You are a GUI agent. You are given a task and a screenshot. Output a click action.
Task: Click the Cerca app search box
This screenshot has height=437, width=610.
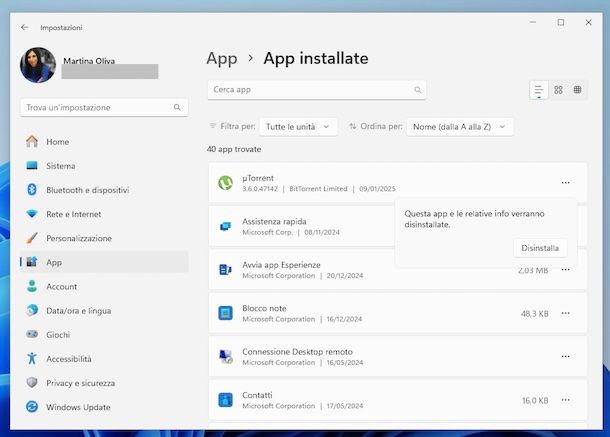[x=317, y=90]
